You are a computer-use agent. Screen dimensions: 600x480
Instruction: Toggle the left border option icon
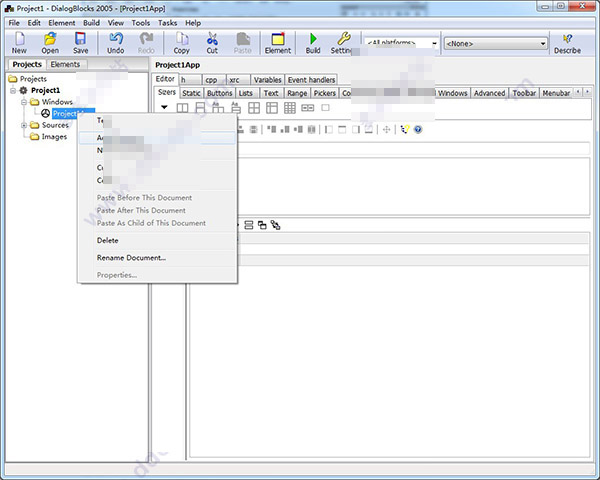(x=329, y=130)
